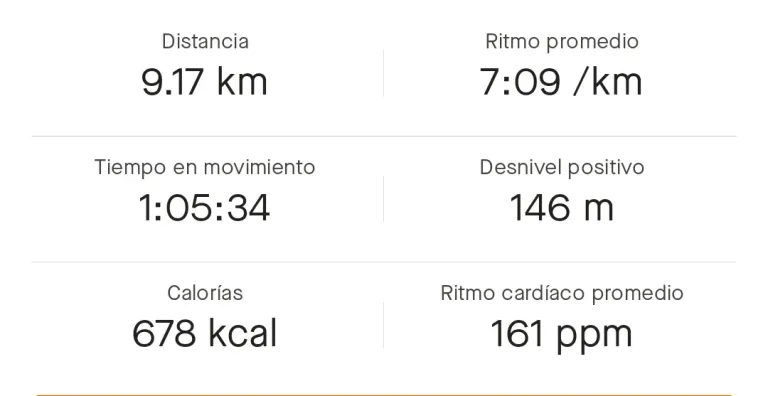Click the ppm unit text
The image size is (768, 396).
[594, 337]
